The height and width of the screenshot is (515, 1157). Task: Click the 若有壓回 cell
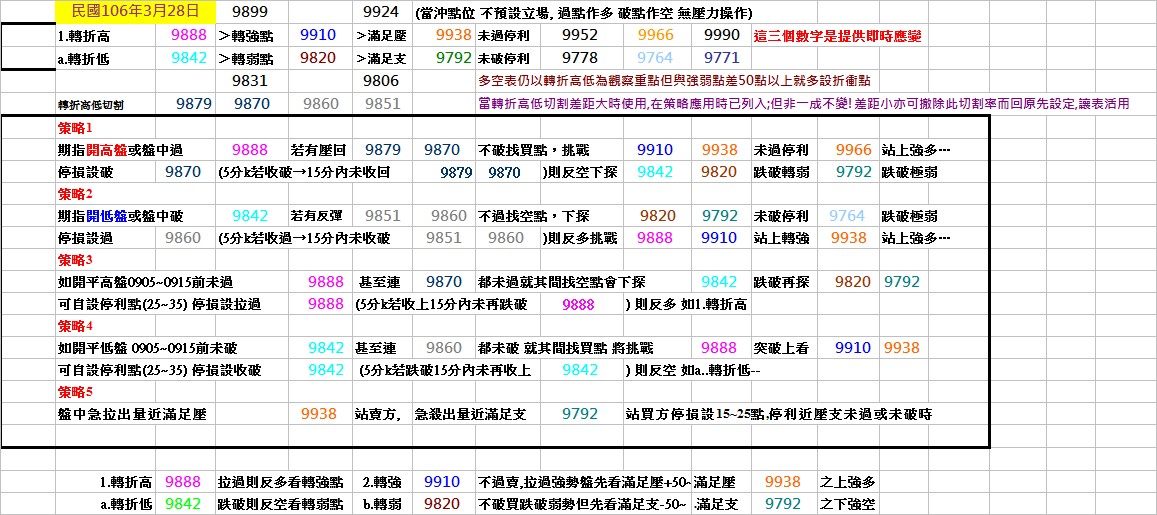tap(318, 151)
